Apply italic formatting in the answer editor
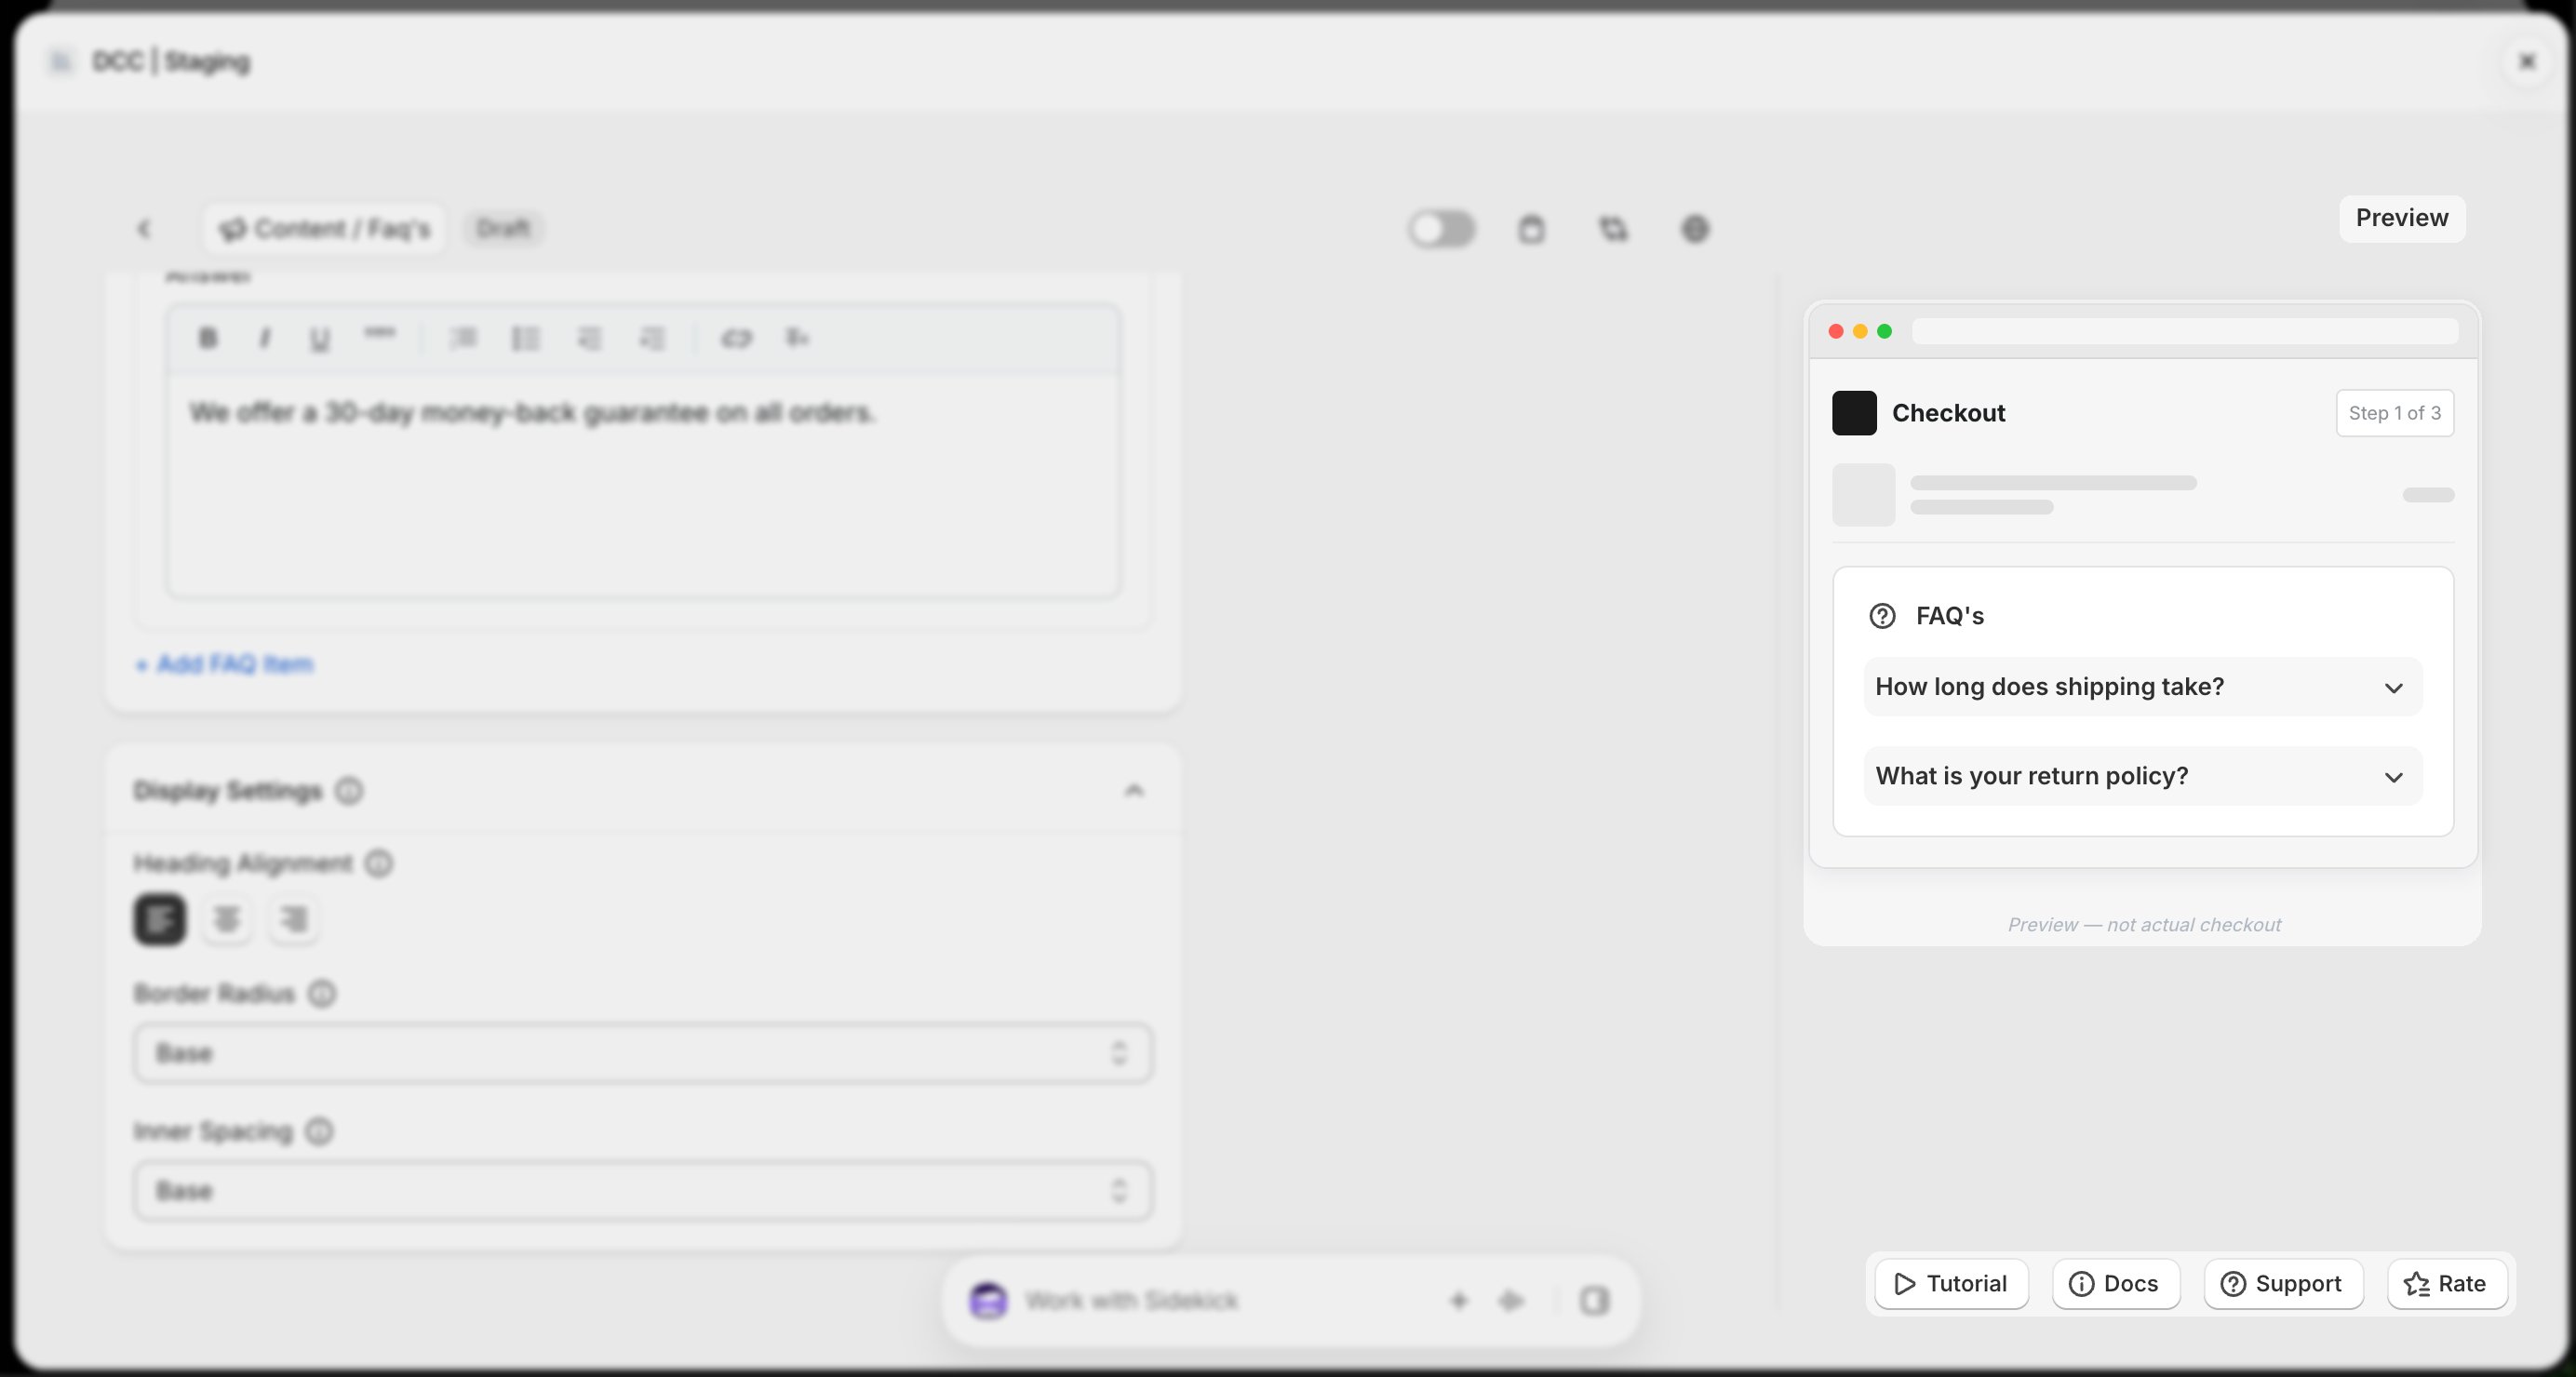2576x1377 pixels. click(264, 339)
